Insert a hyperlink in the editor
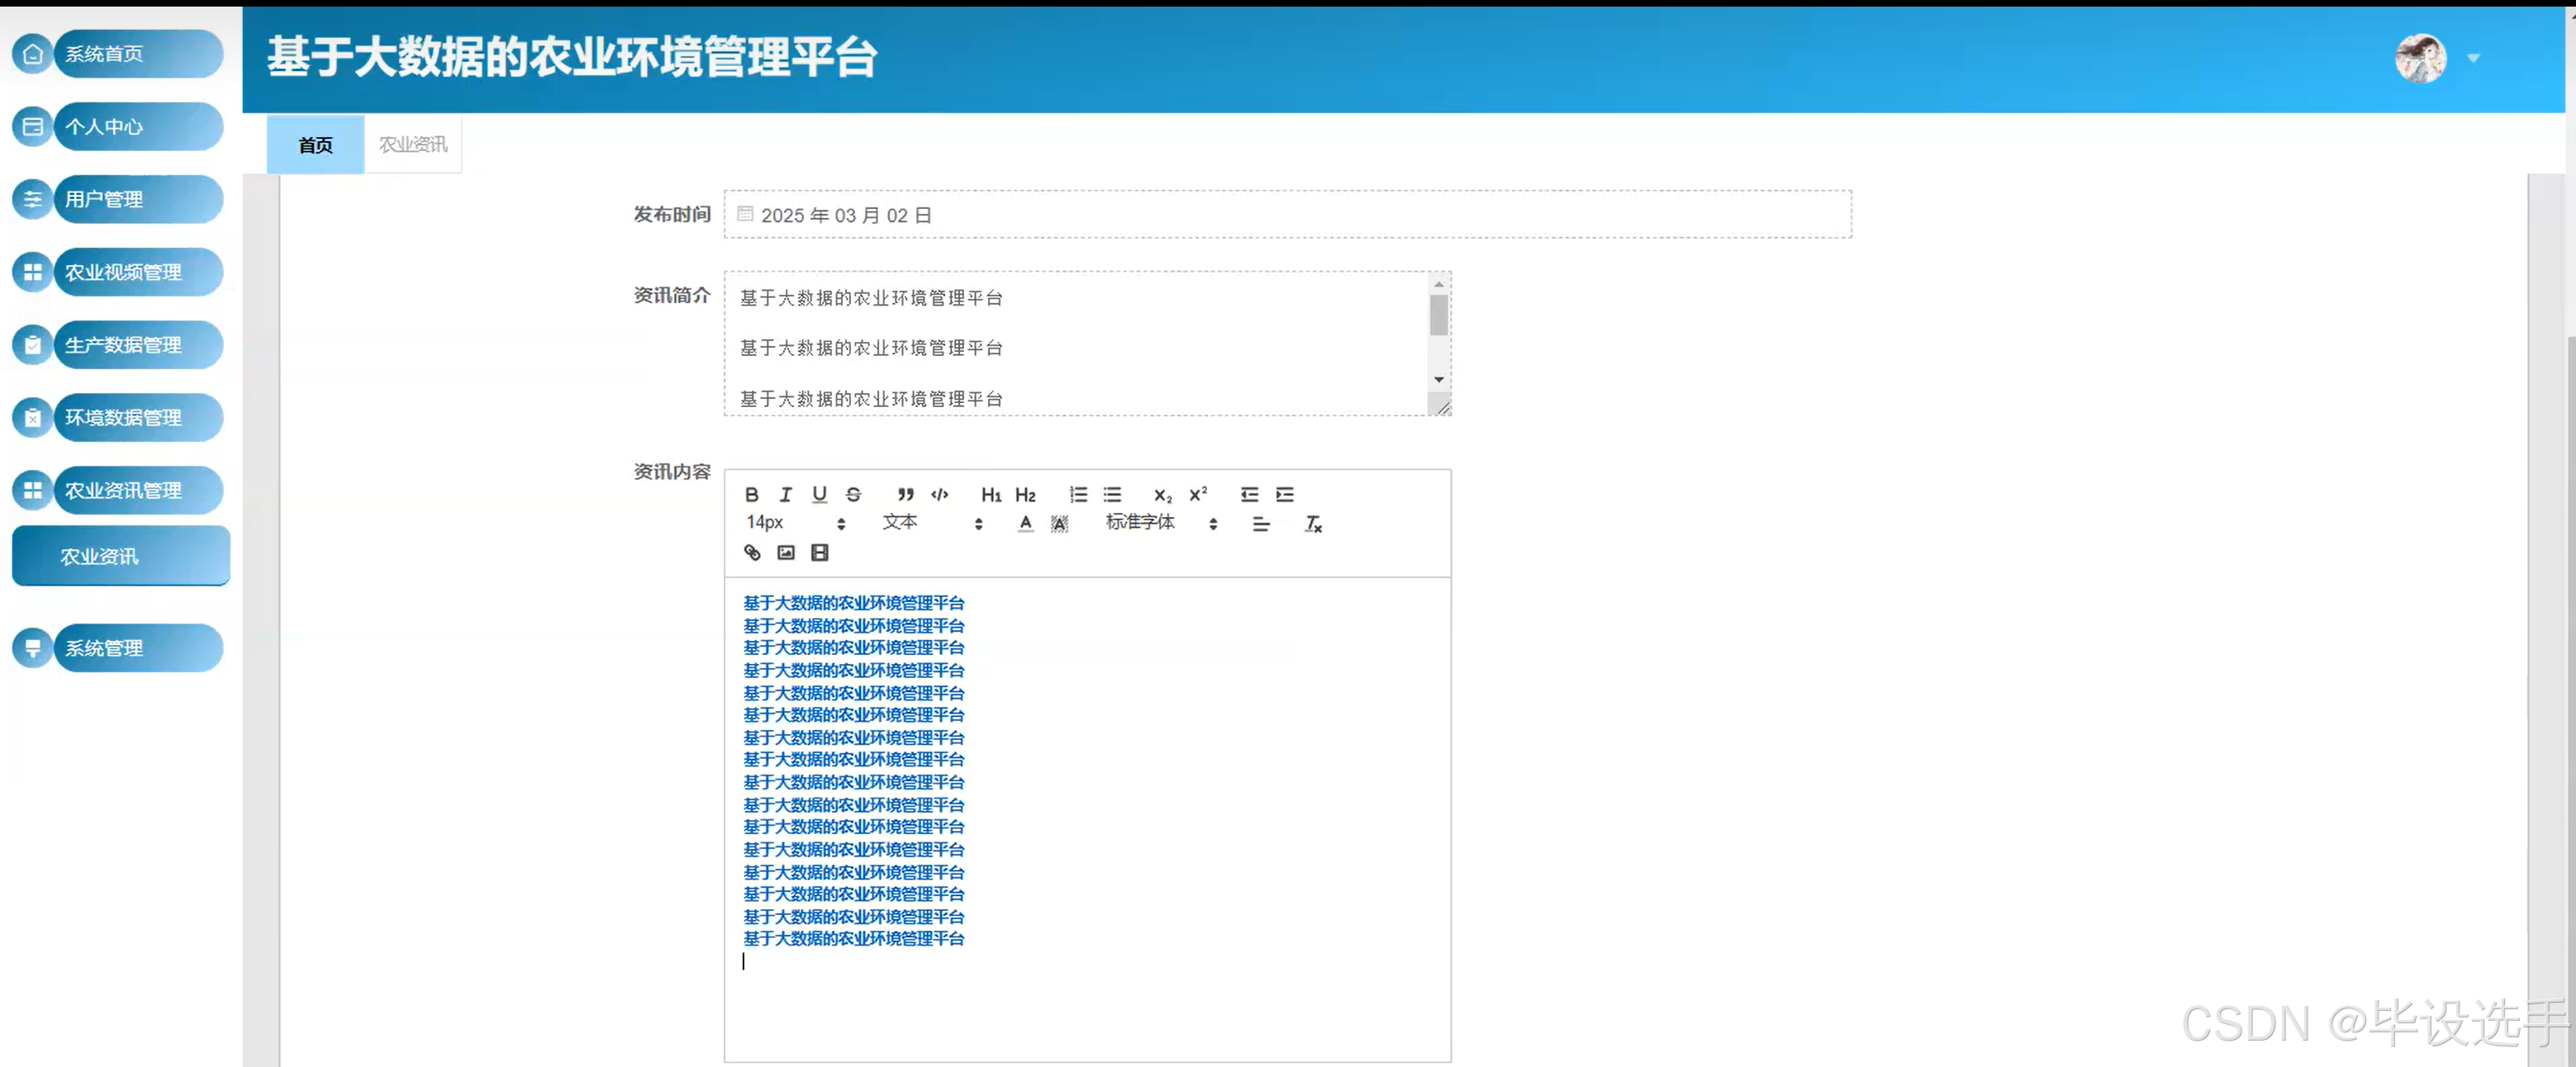2576x1067 pixels. 751,553
